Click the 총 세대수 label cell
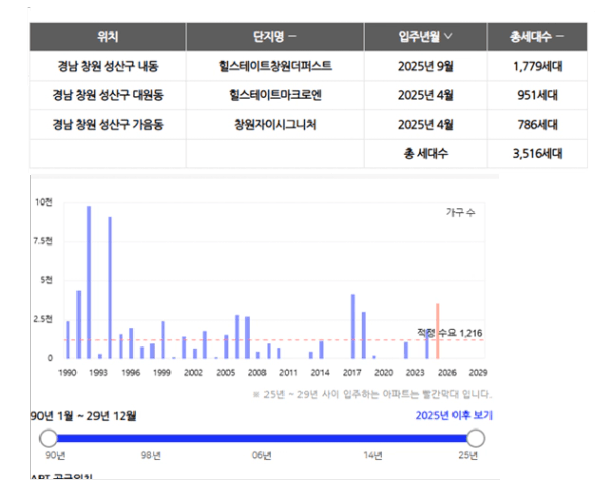610x500 pixels. click(x=425, y=154)
